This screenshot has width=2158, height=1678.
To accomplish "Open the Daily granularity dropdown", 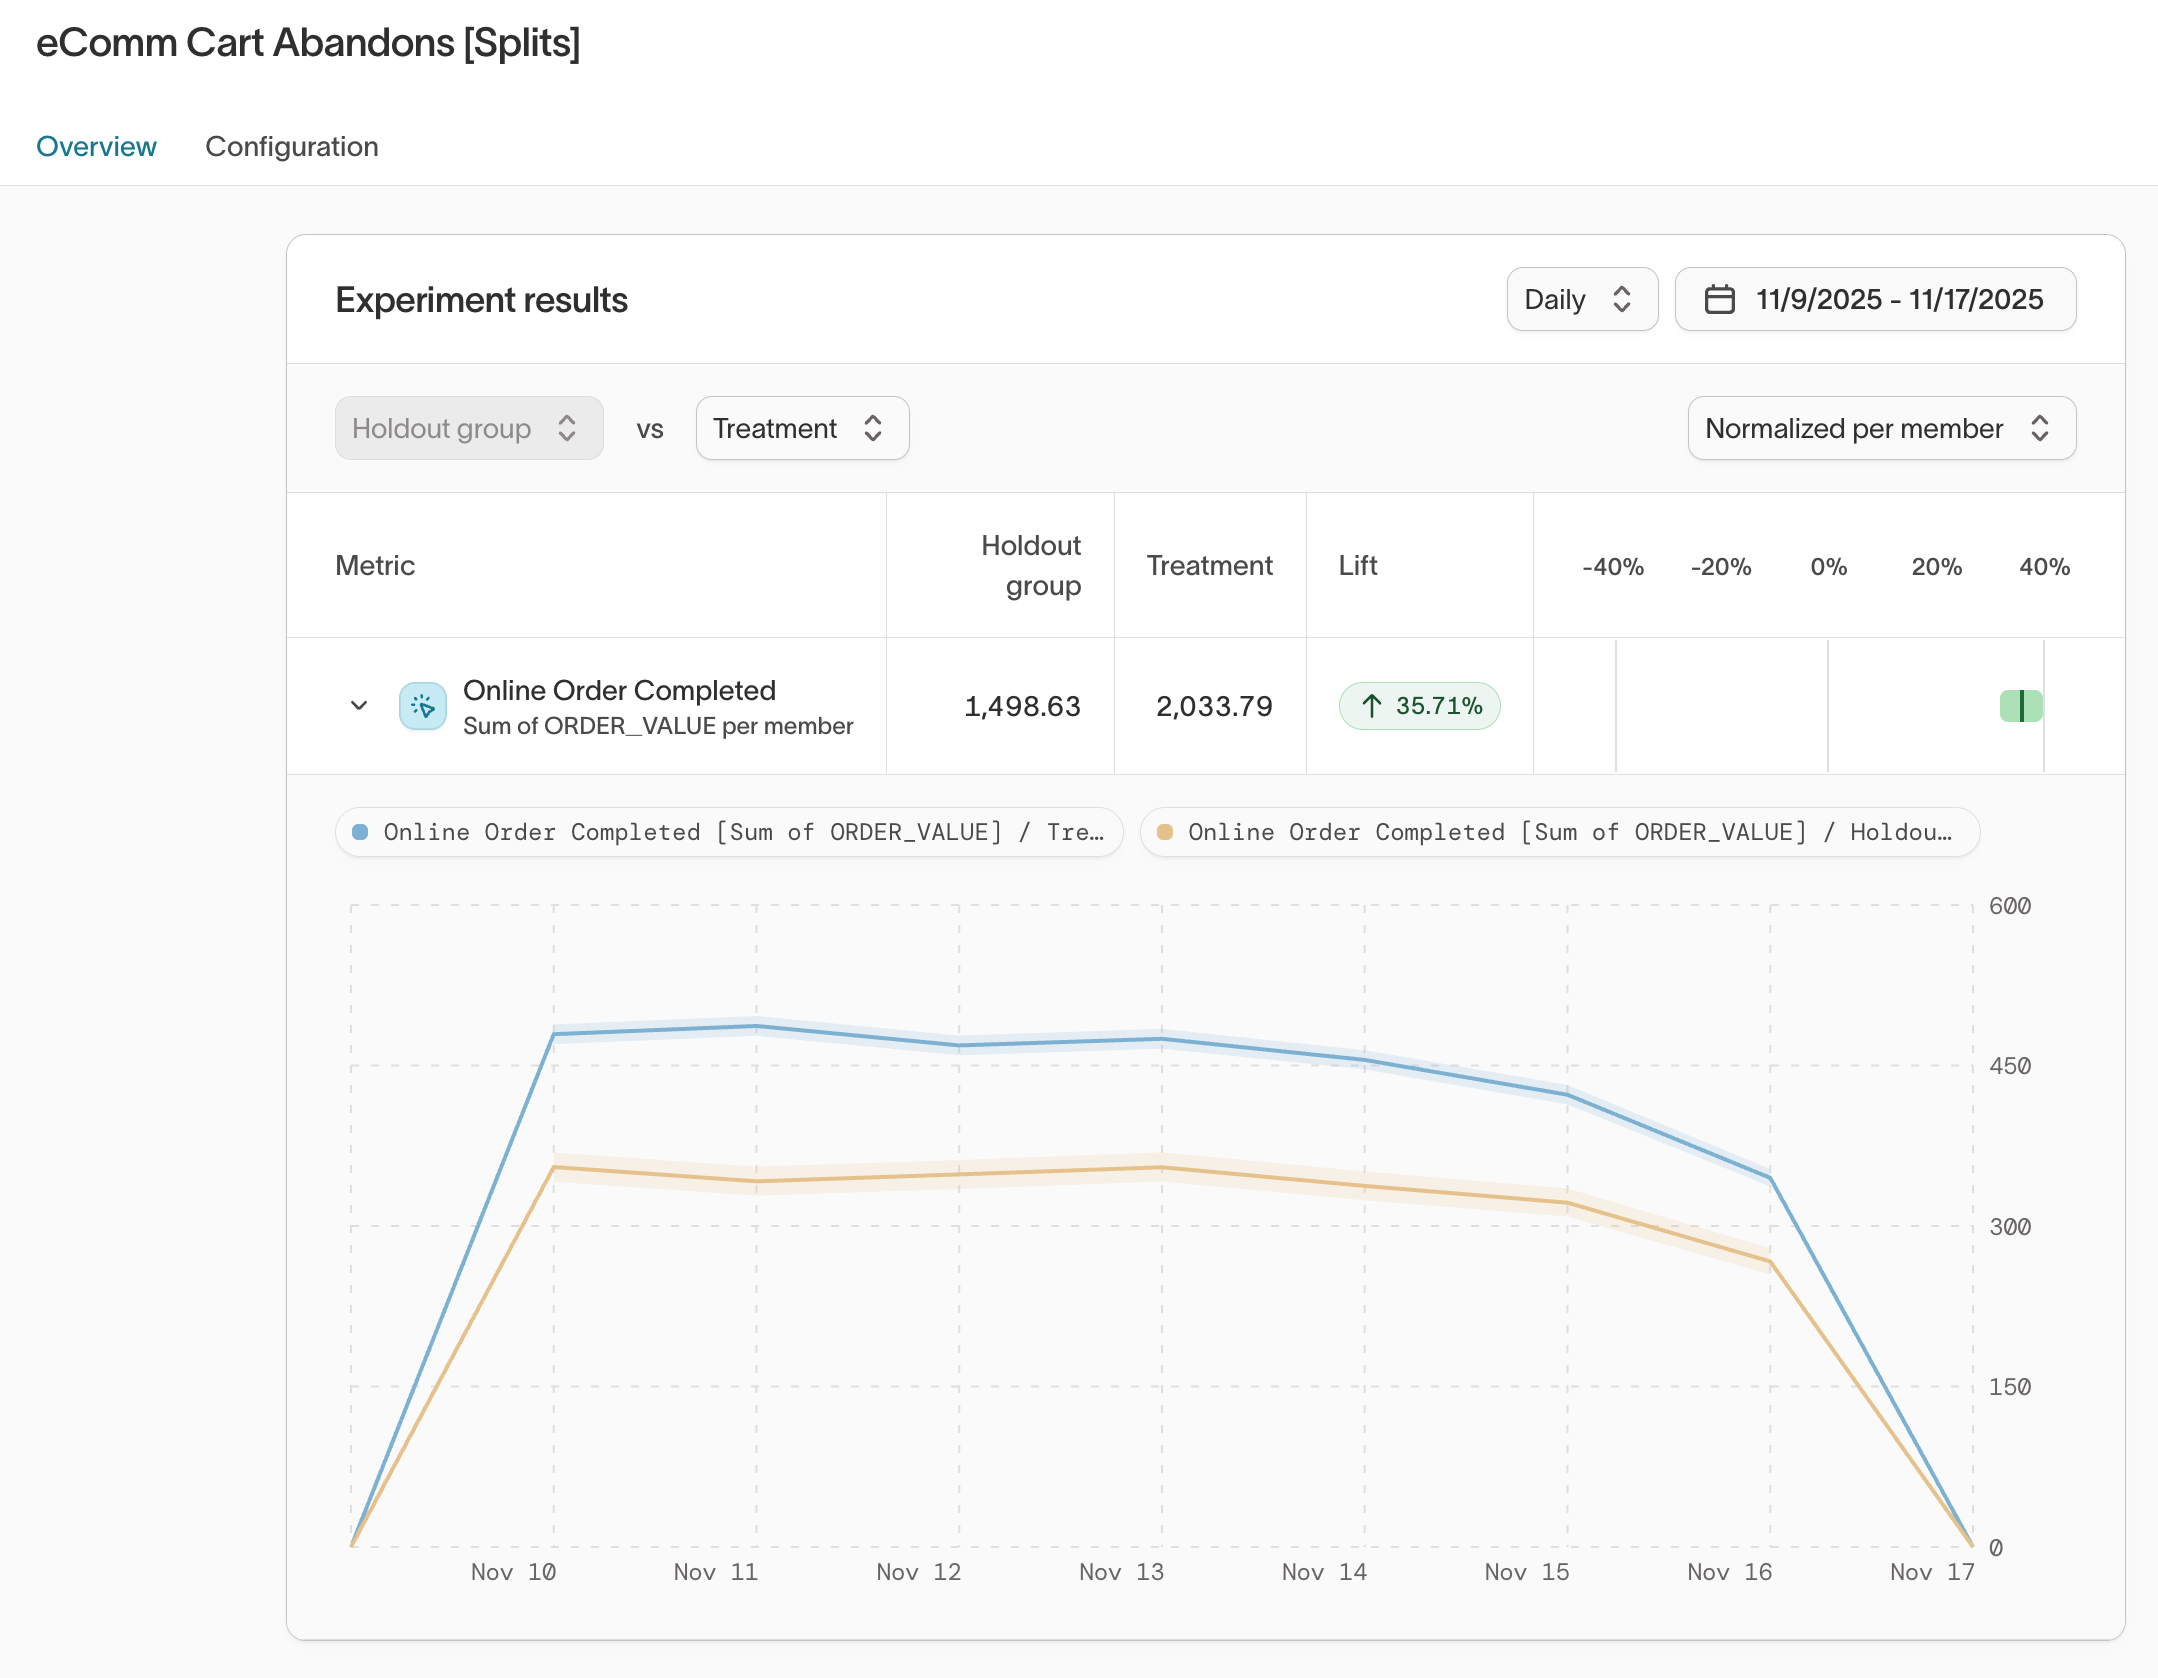I will (1582, 299).
